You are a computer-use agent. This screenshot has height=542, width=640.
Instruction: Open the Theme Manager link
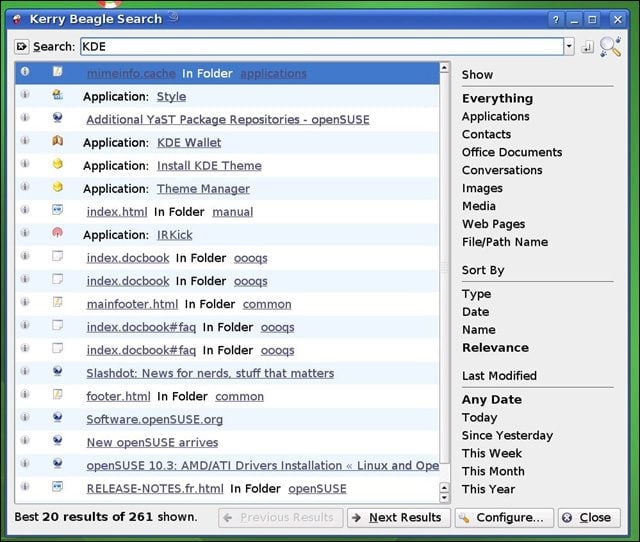203,189
